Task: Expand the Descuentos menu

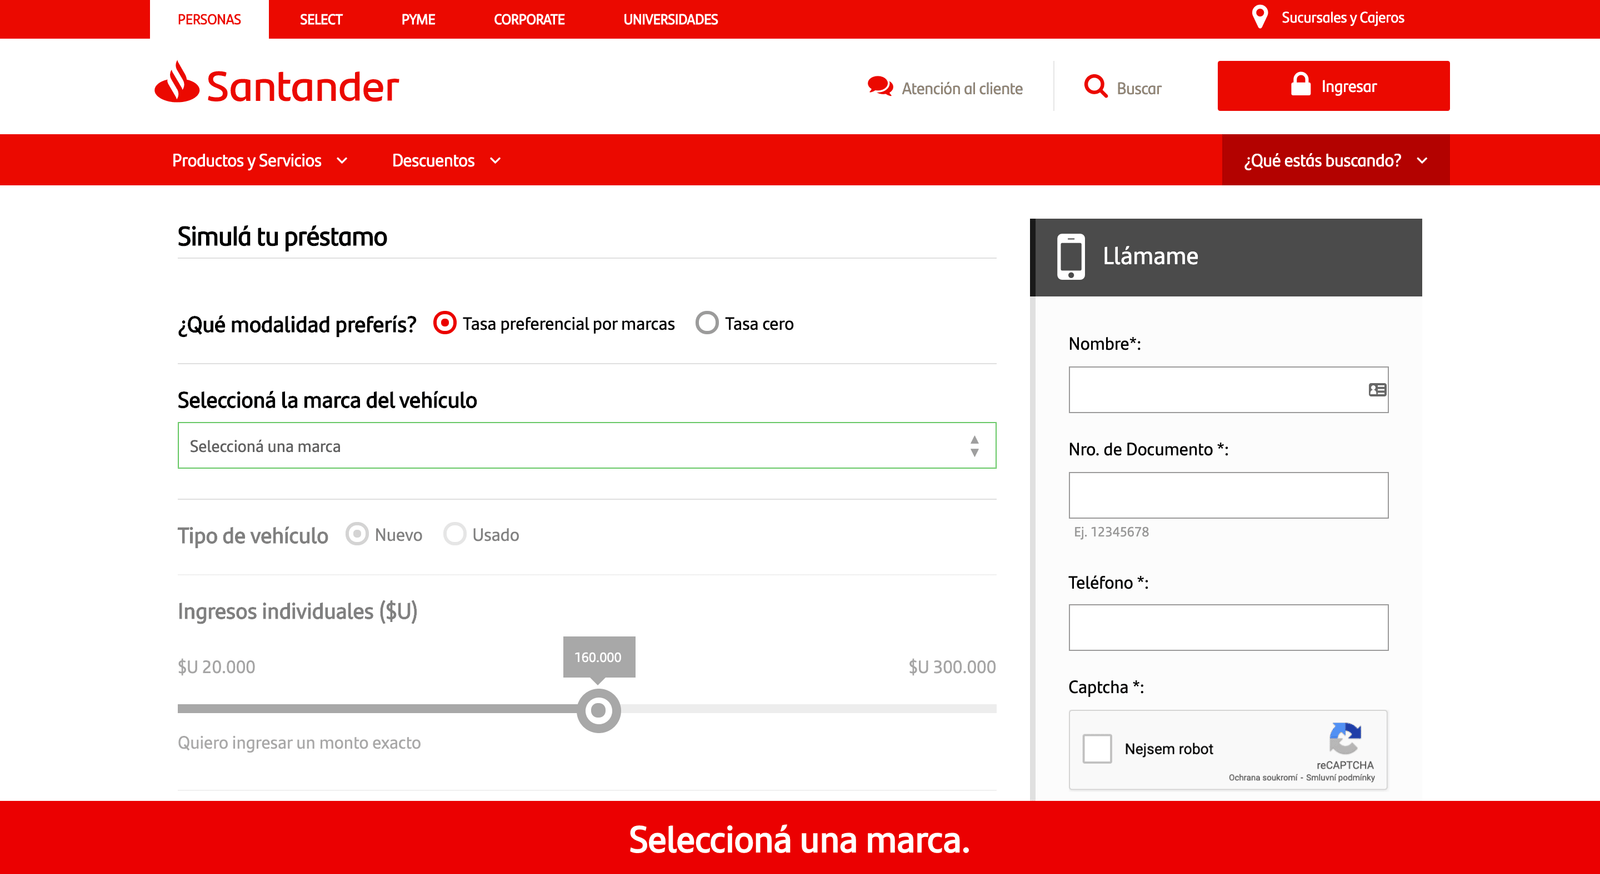Action: click(446, 160)
